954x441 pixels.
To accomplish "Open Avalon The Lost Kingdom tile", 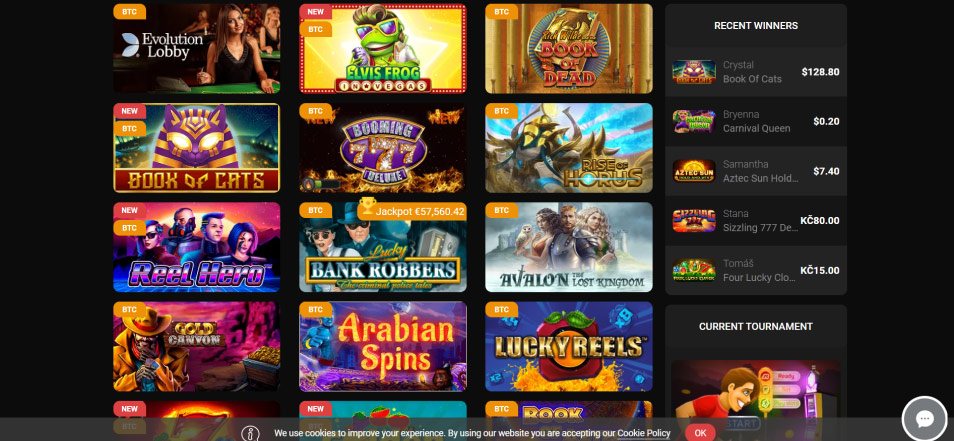I will (x=569, y=247).
